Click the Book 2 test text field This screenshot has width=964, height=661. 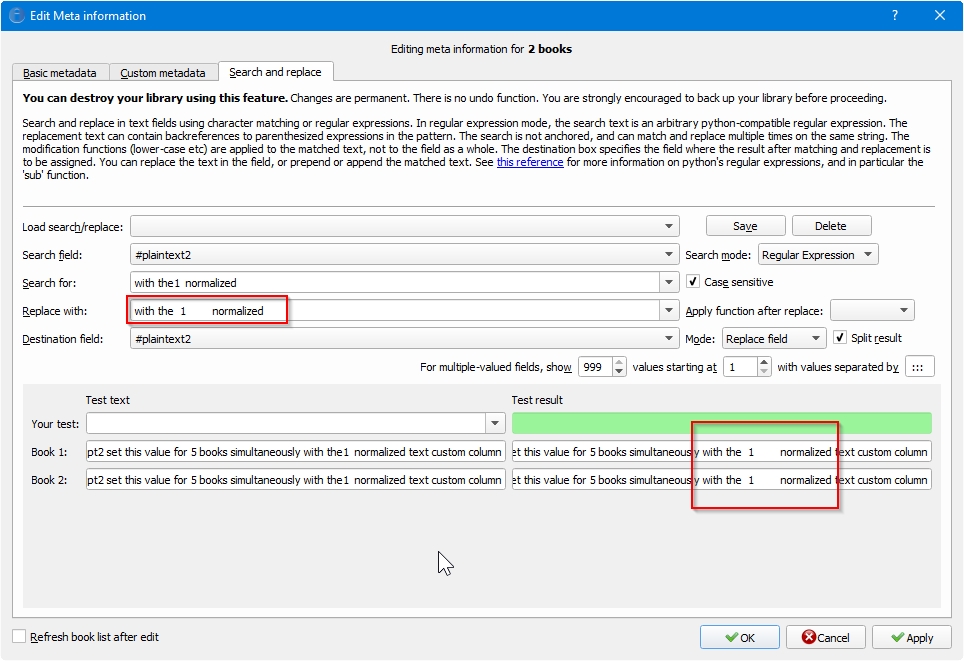[x=296, y=480]
